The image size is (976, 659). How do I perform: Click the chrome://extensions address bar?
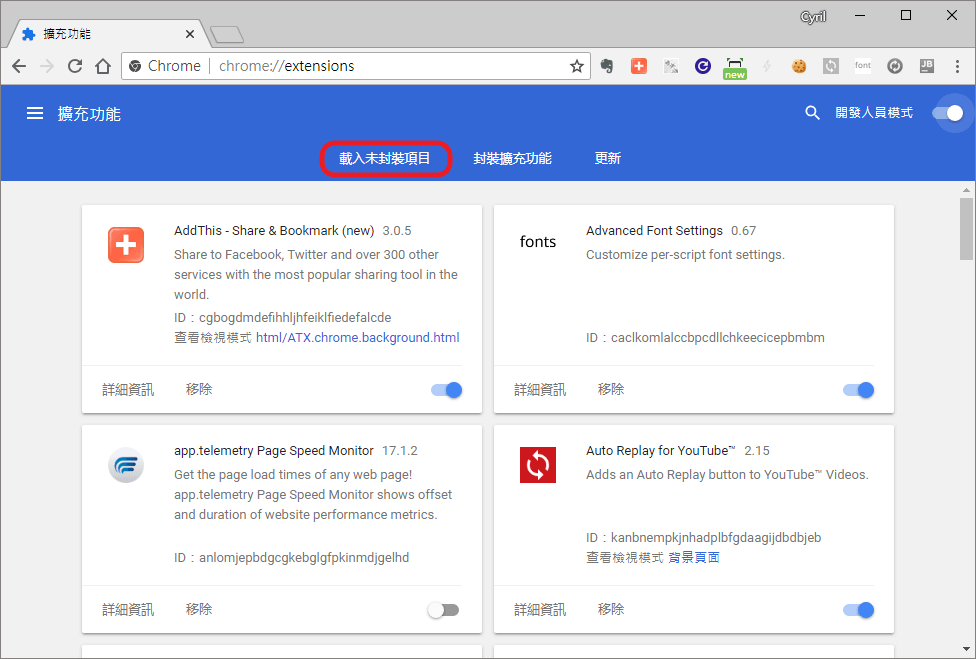pyautogui.click(x=355, y=66)
